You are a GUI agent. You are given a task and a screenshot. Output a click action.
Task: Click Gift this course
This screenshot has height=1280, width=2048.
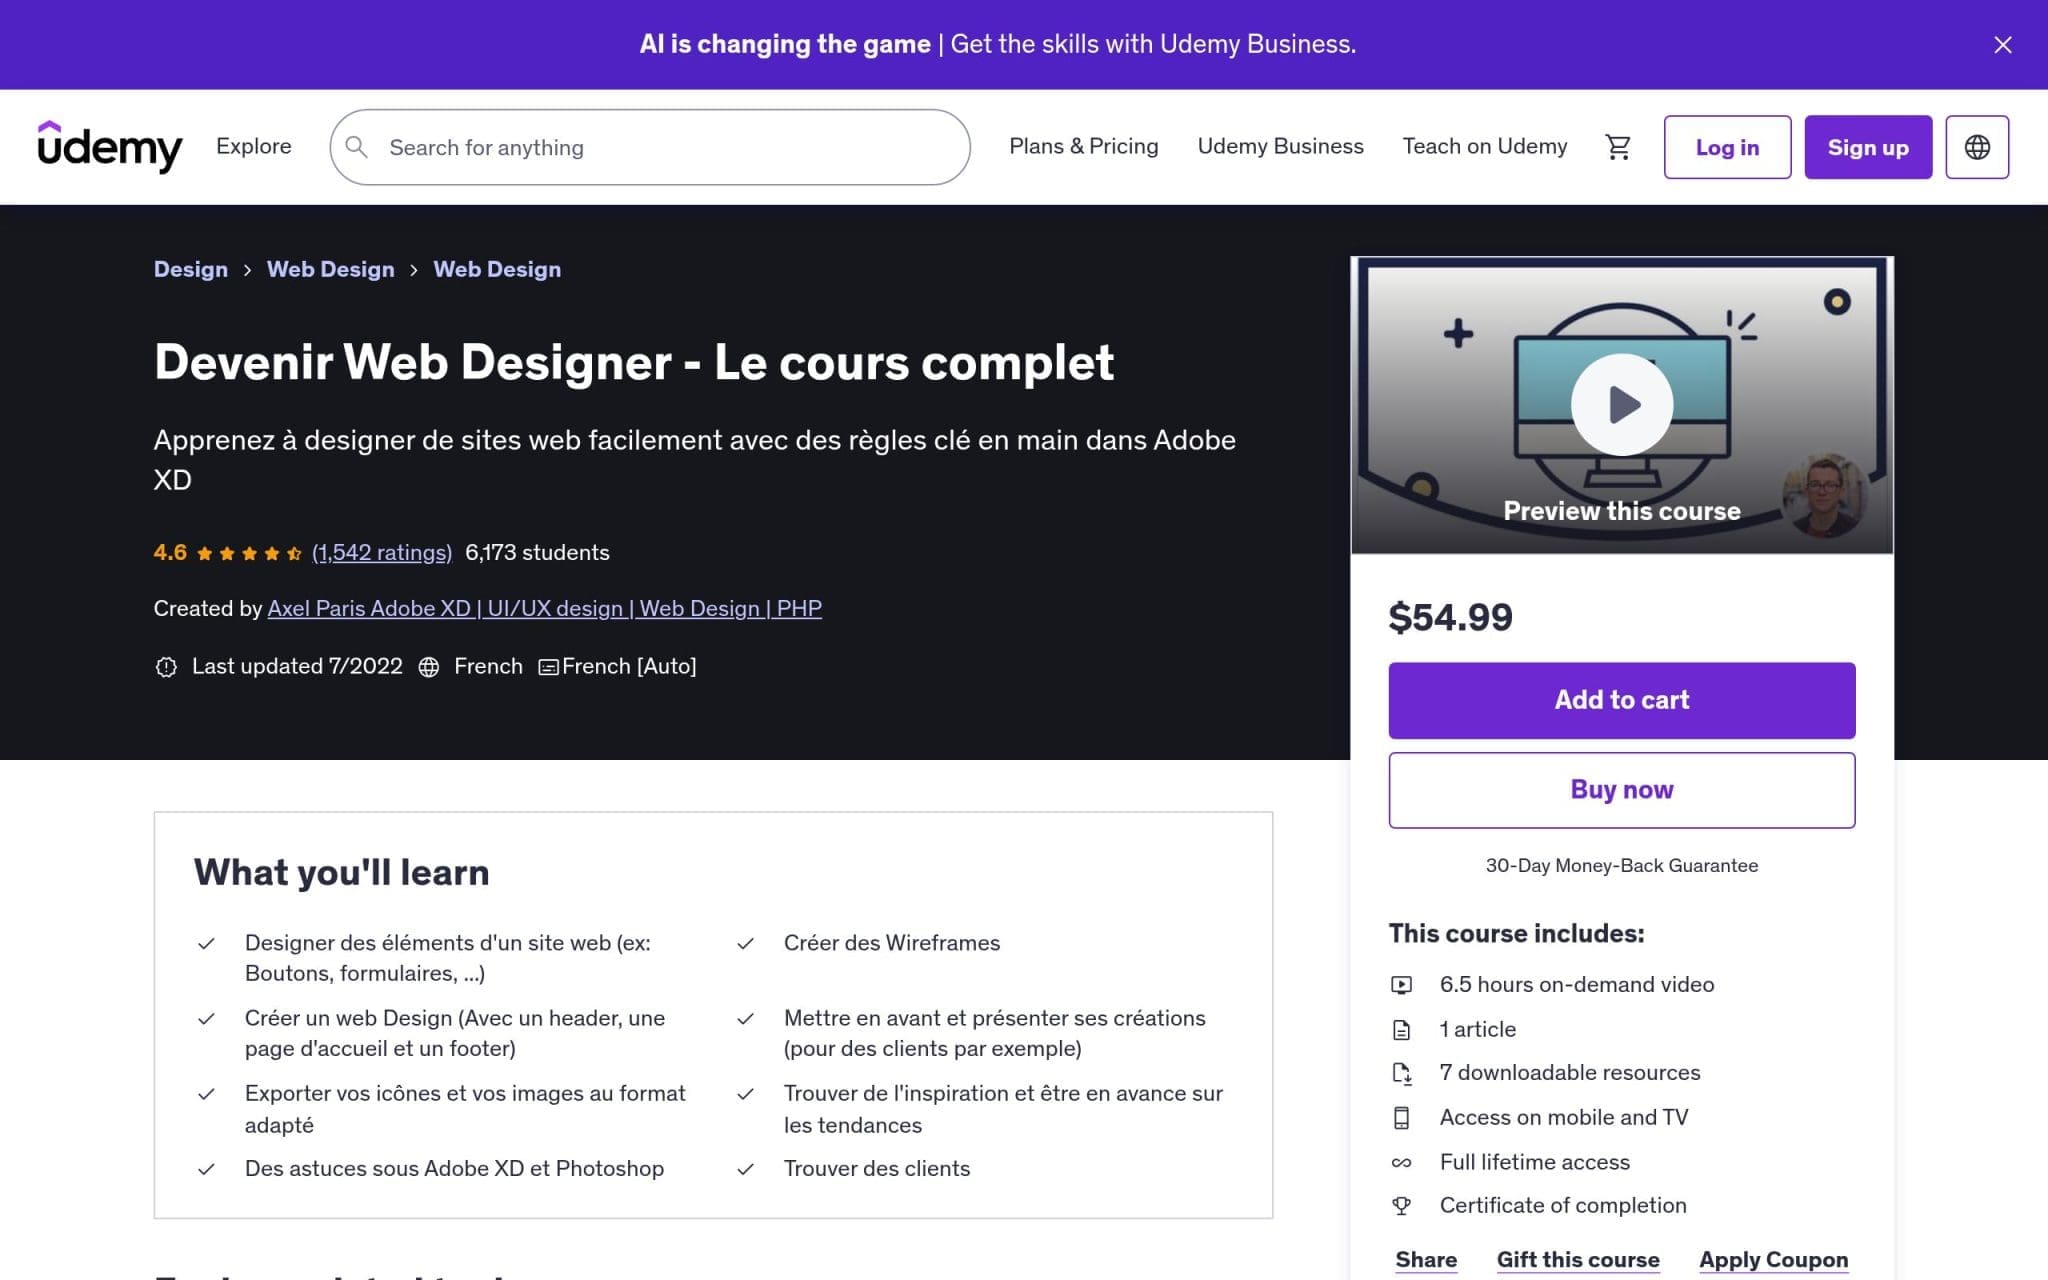click(x=1578, y=1260)
